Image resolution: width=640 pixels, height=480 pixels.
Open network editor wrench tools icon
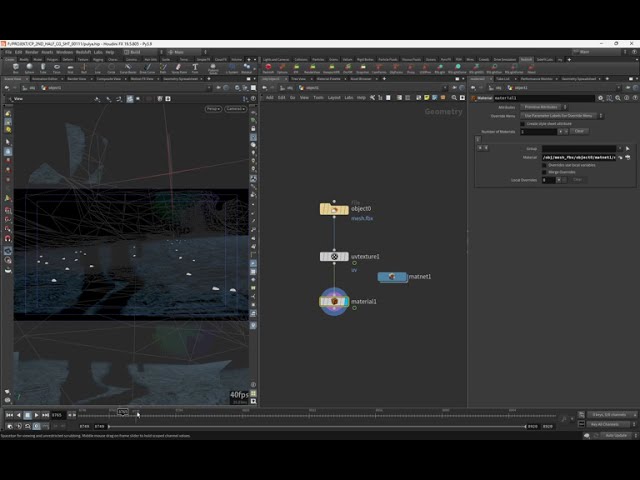pyautogui.click(x=372, y=98)
